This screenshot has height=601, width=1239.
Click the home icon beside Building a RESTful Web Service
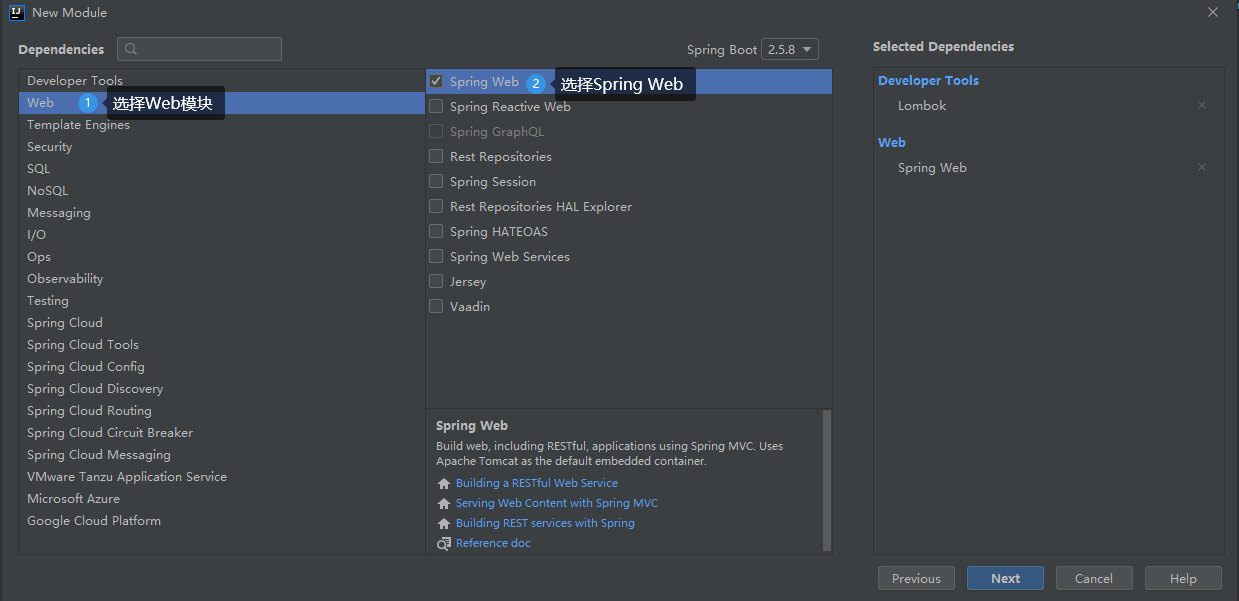click(444, 483)
